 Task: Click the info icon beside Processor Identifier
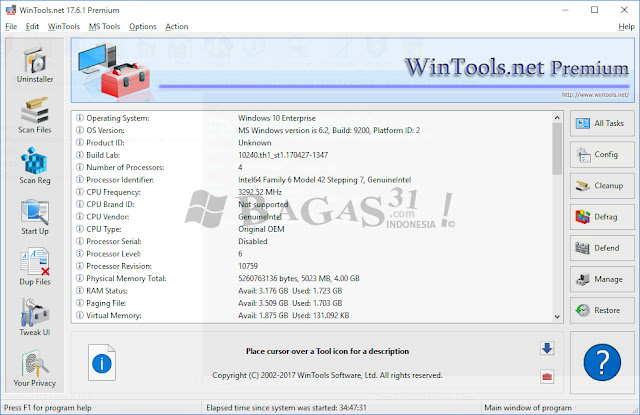point(80,180)
